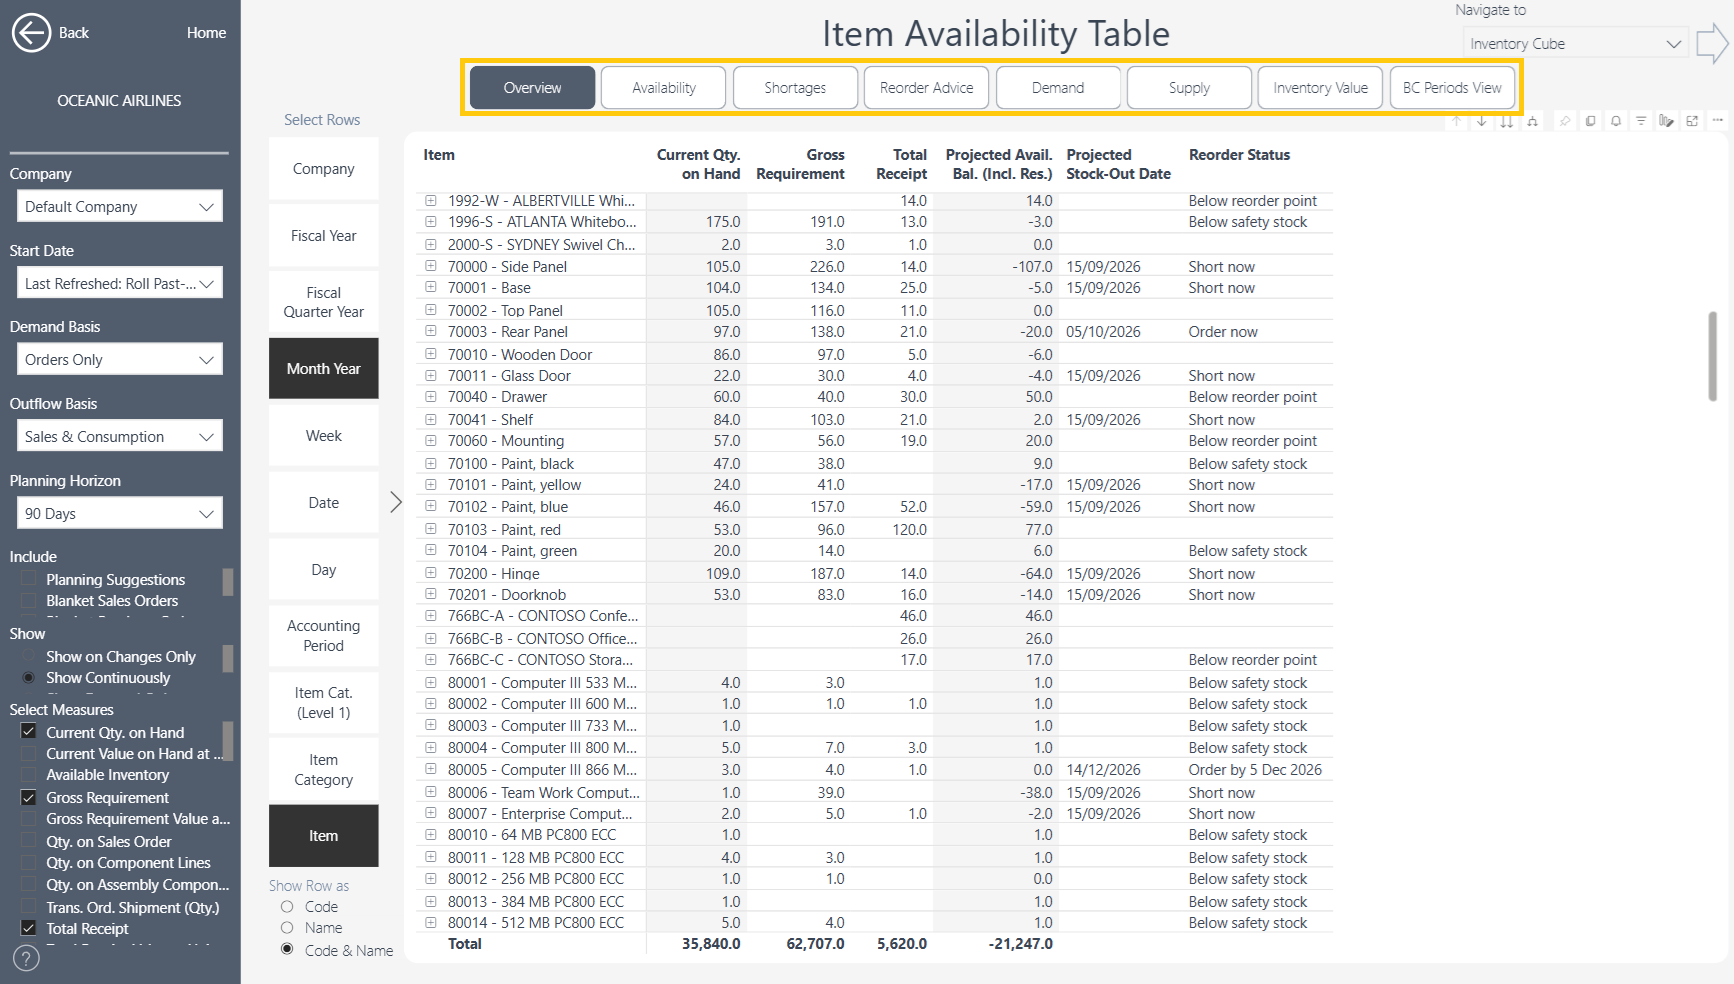Switch to the Reorder Advice tab
1734x984 pixels.
click(x=926, y=88)
